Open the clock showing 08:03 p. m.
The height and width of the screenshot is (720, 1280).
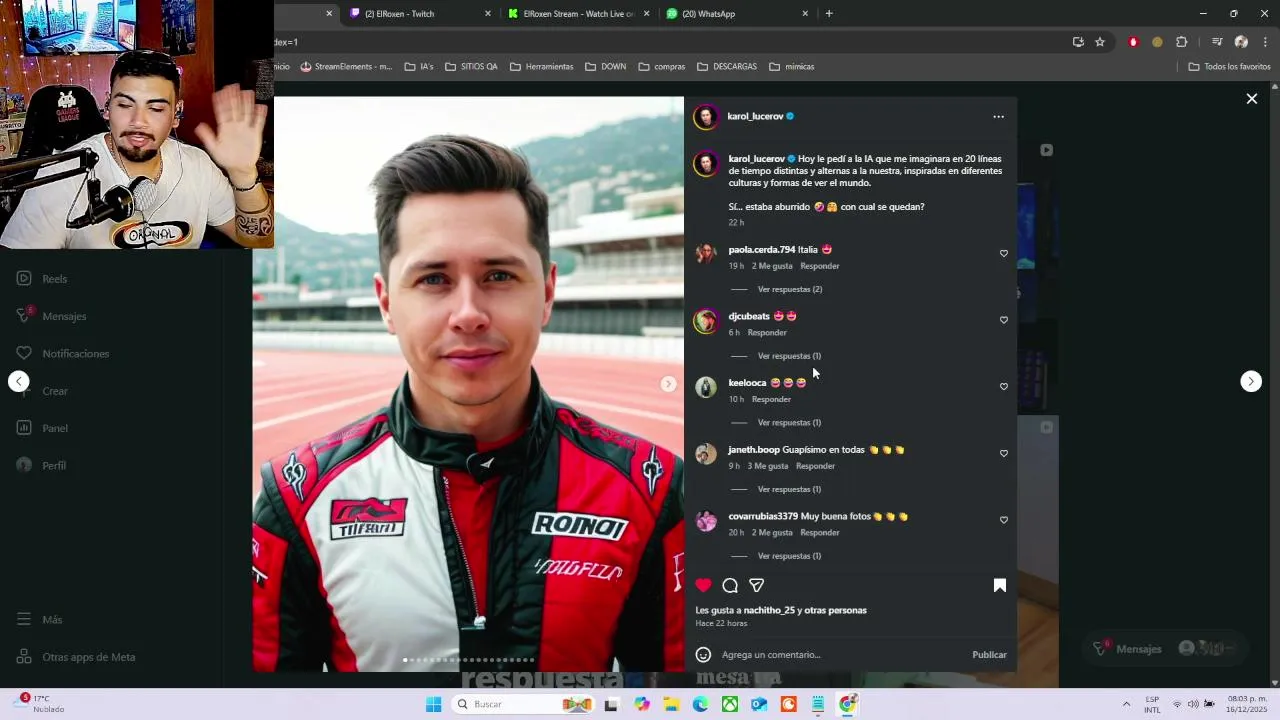pyautogui.click(x=1247, y=704)
